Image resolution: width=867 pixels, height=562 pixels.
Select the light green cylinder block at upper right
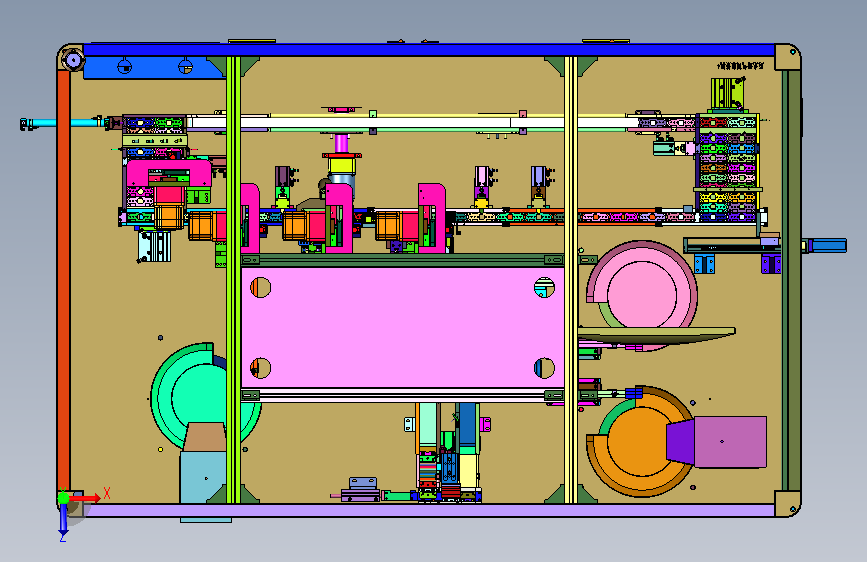point(725,93)
